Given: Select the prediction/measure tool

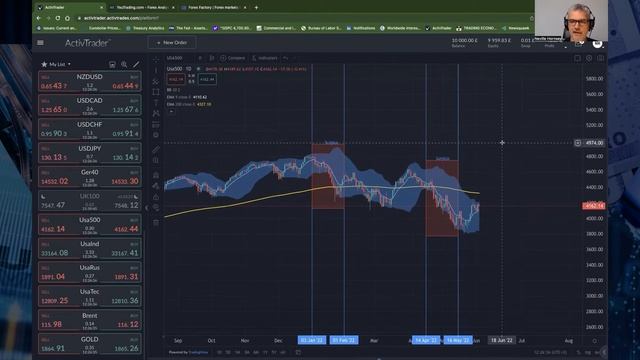Looking at the screenshot, I should pyautogui.click(x=156, y=124).
